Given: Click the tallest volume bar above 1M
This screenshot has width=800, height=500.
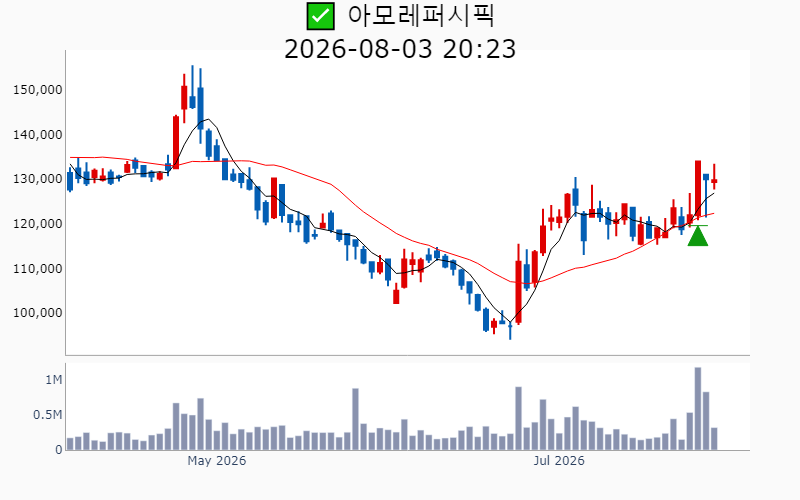Looking at the screenshot, I should pyautogui.click(x=698, y=409).
